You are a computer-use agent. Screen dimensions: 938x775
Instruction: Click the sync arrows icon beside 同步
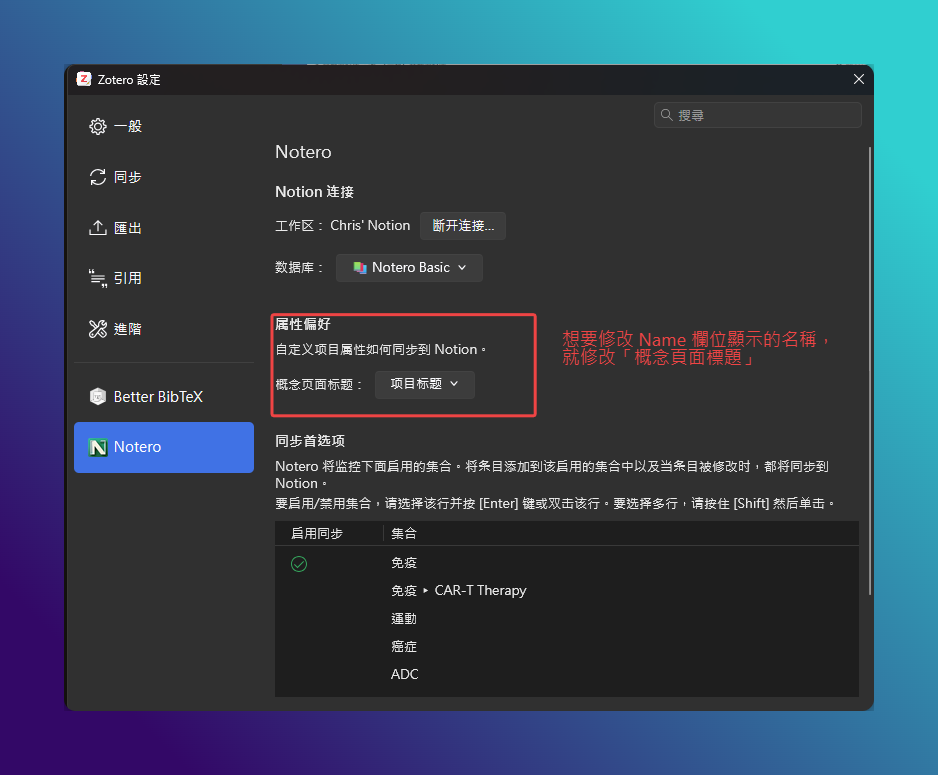point(98,177)
